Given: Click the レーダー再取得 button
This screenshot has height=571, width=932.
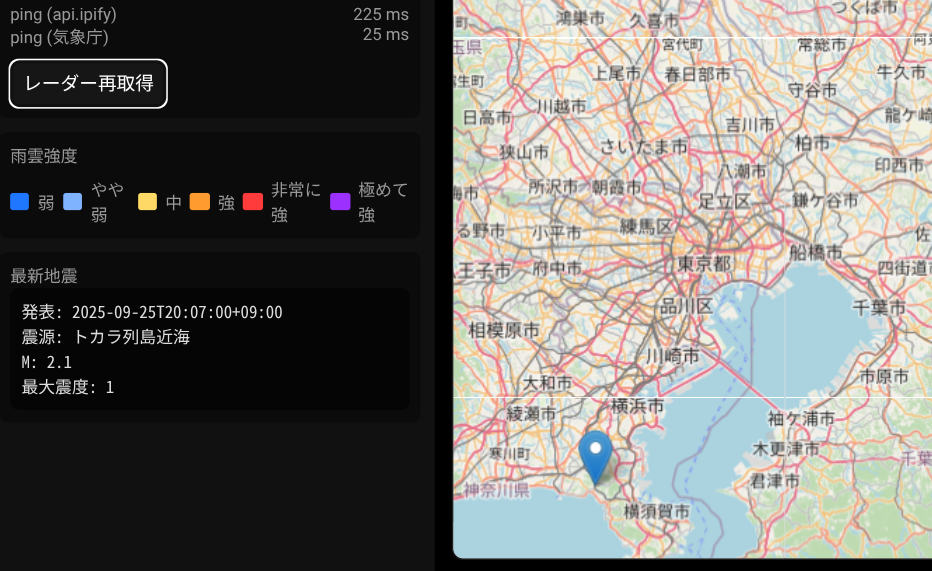Looking at the screenshot, I should pos(88,83).
